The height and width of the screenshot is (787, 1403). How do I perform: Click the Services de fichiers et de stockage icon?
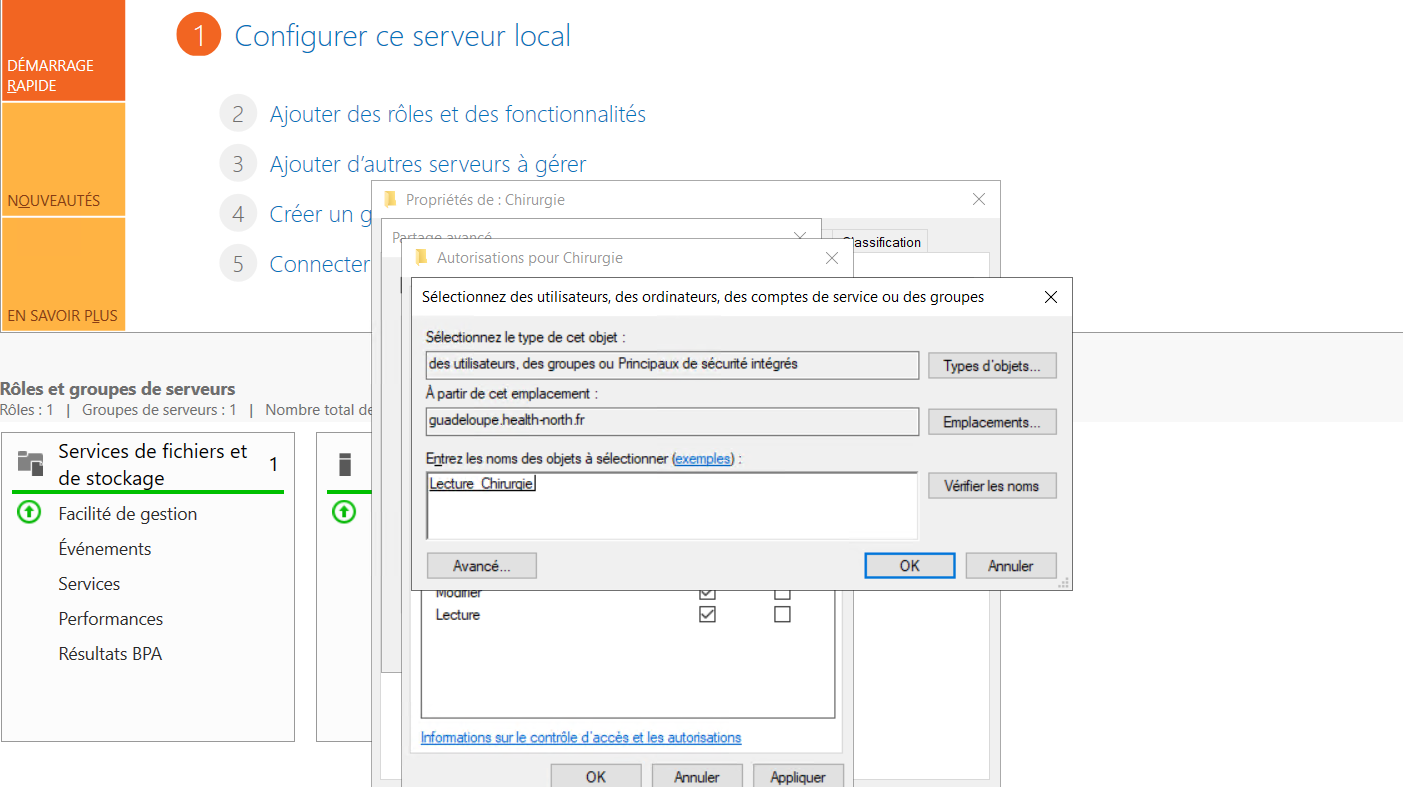point(31,463)
